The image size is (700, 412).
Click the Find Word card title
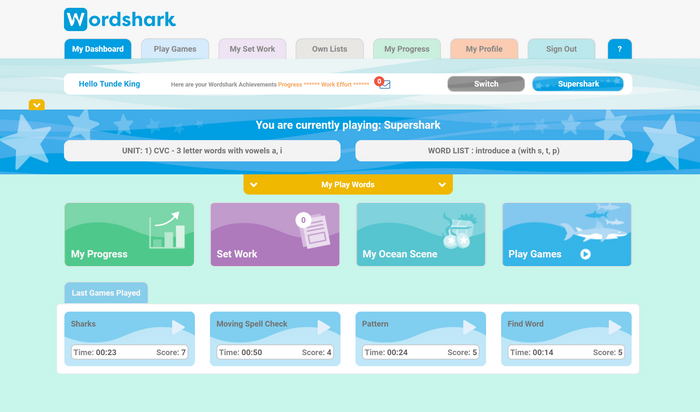pos(525,324)
